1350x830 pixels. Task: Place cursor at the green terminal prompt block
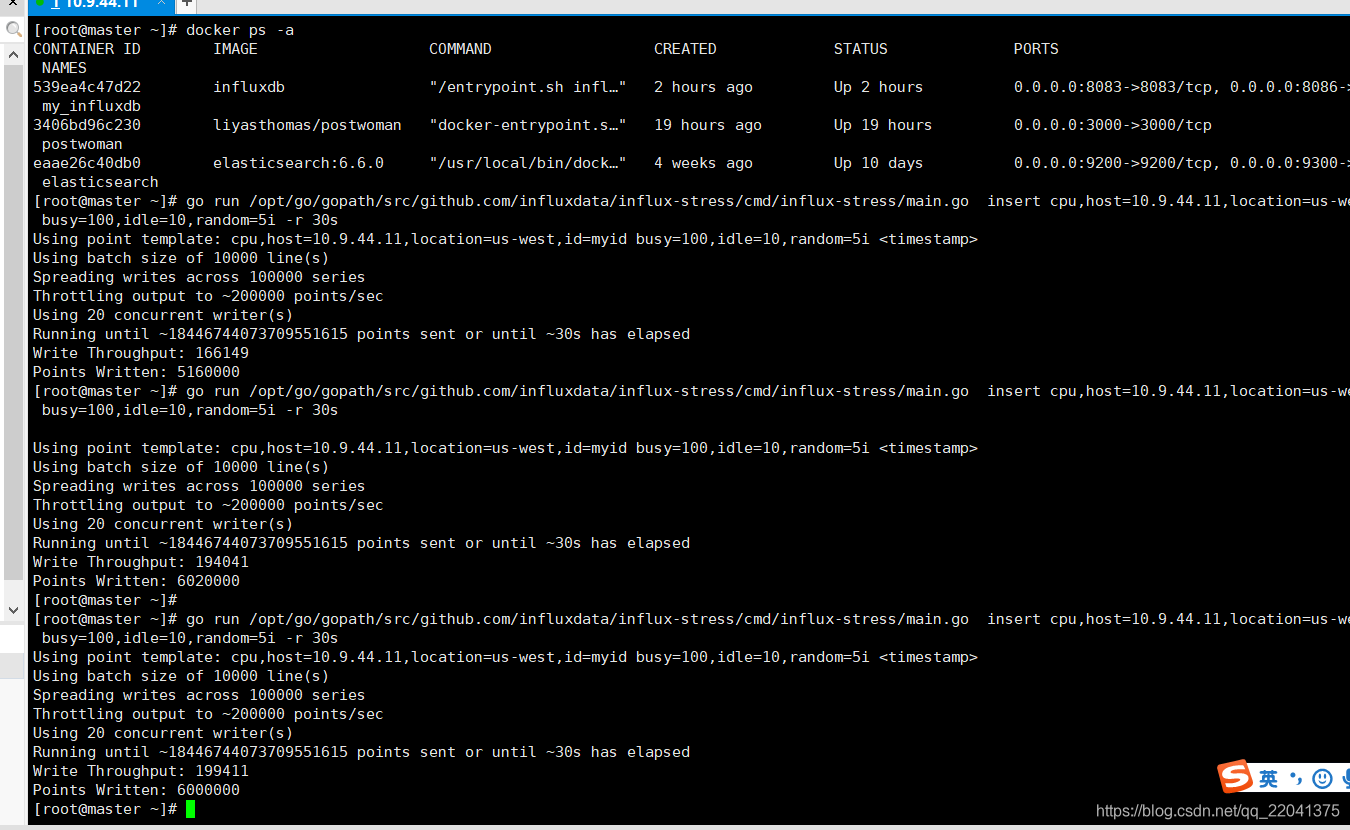191,809
